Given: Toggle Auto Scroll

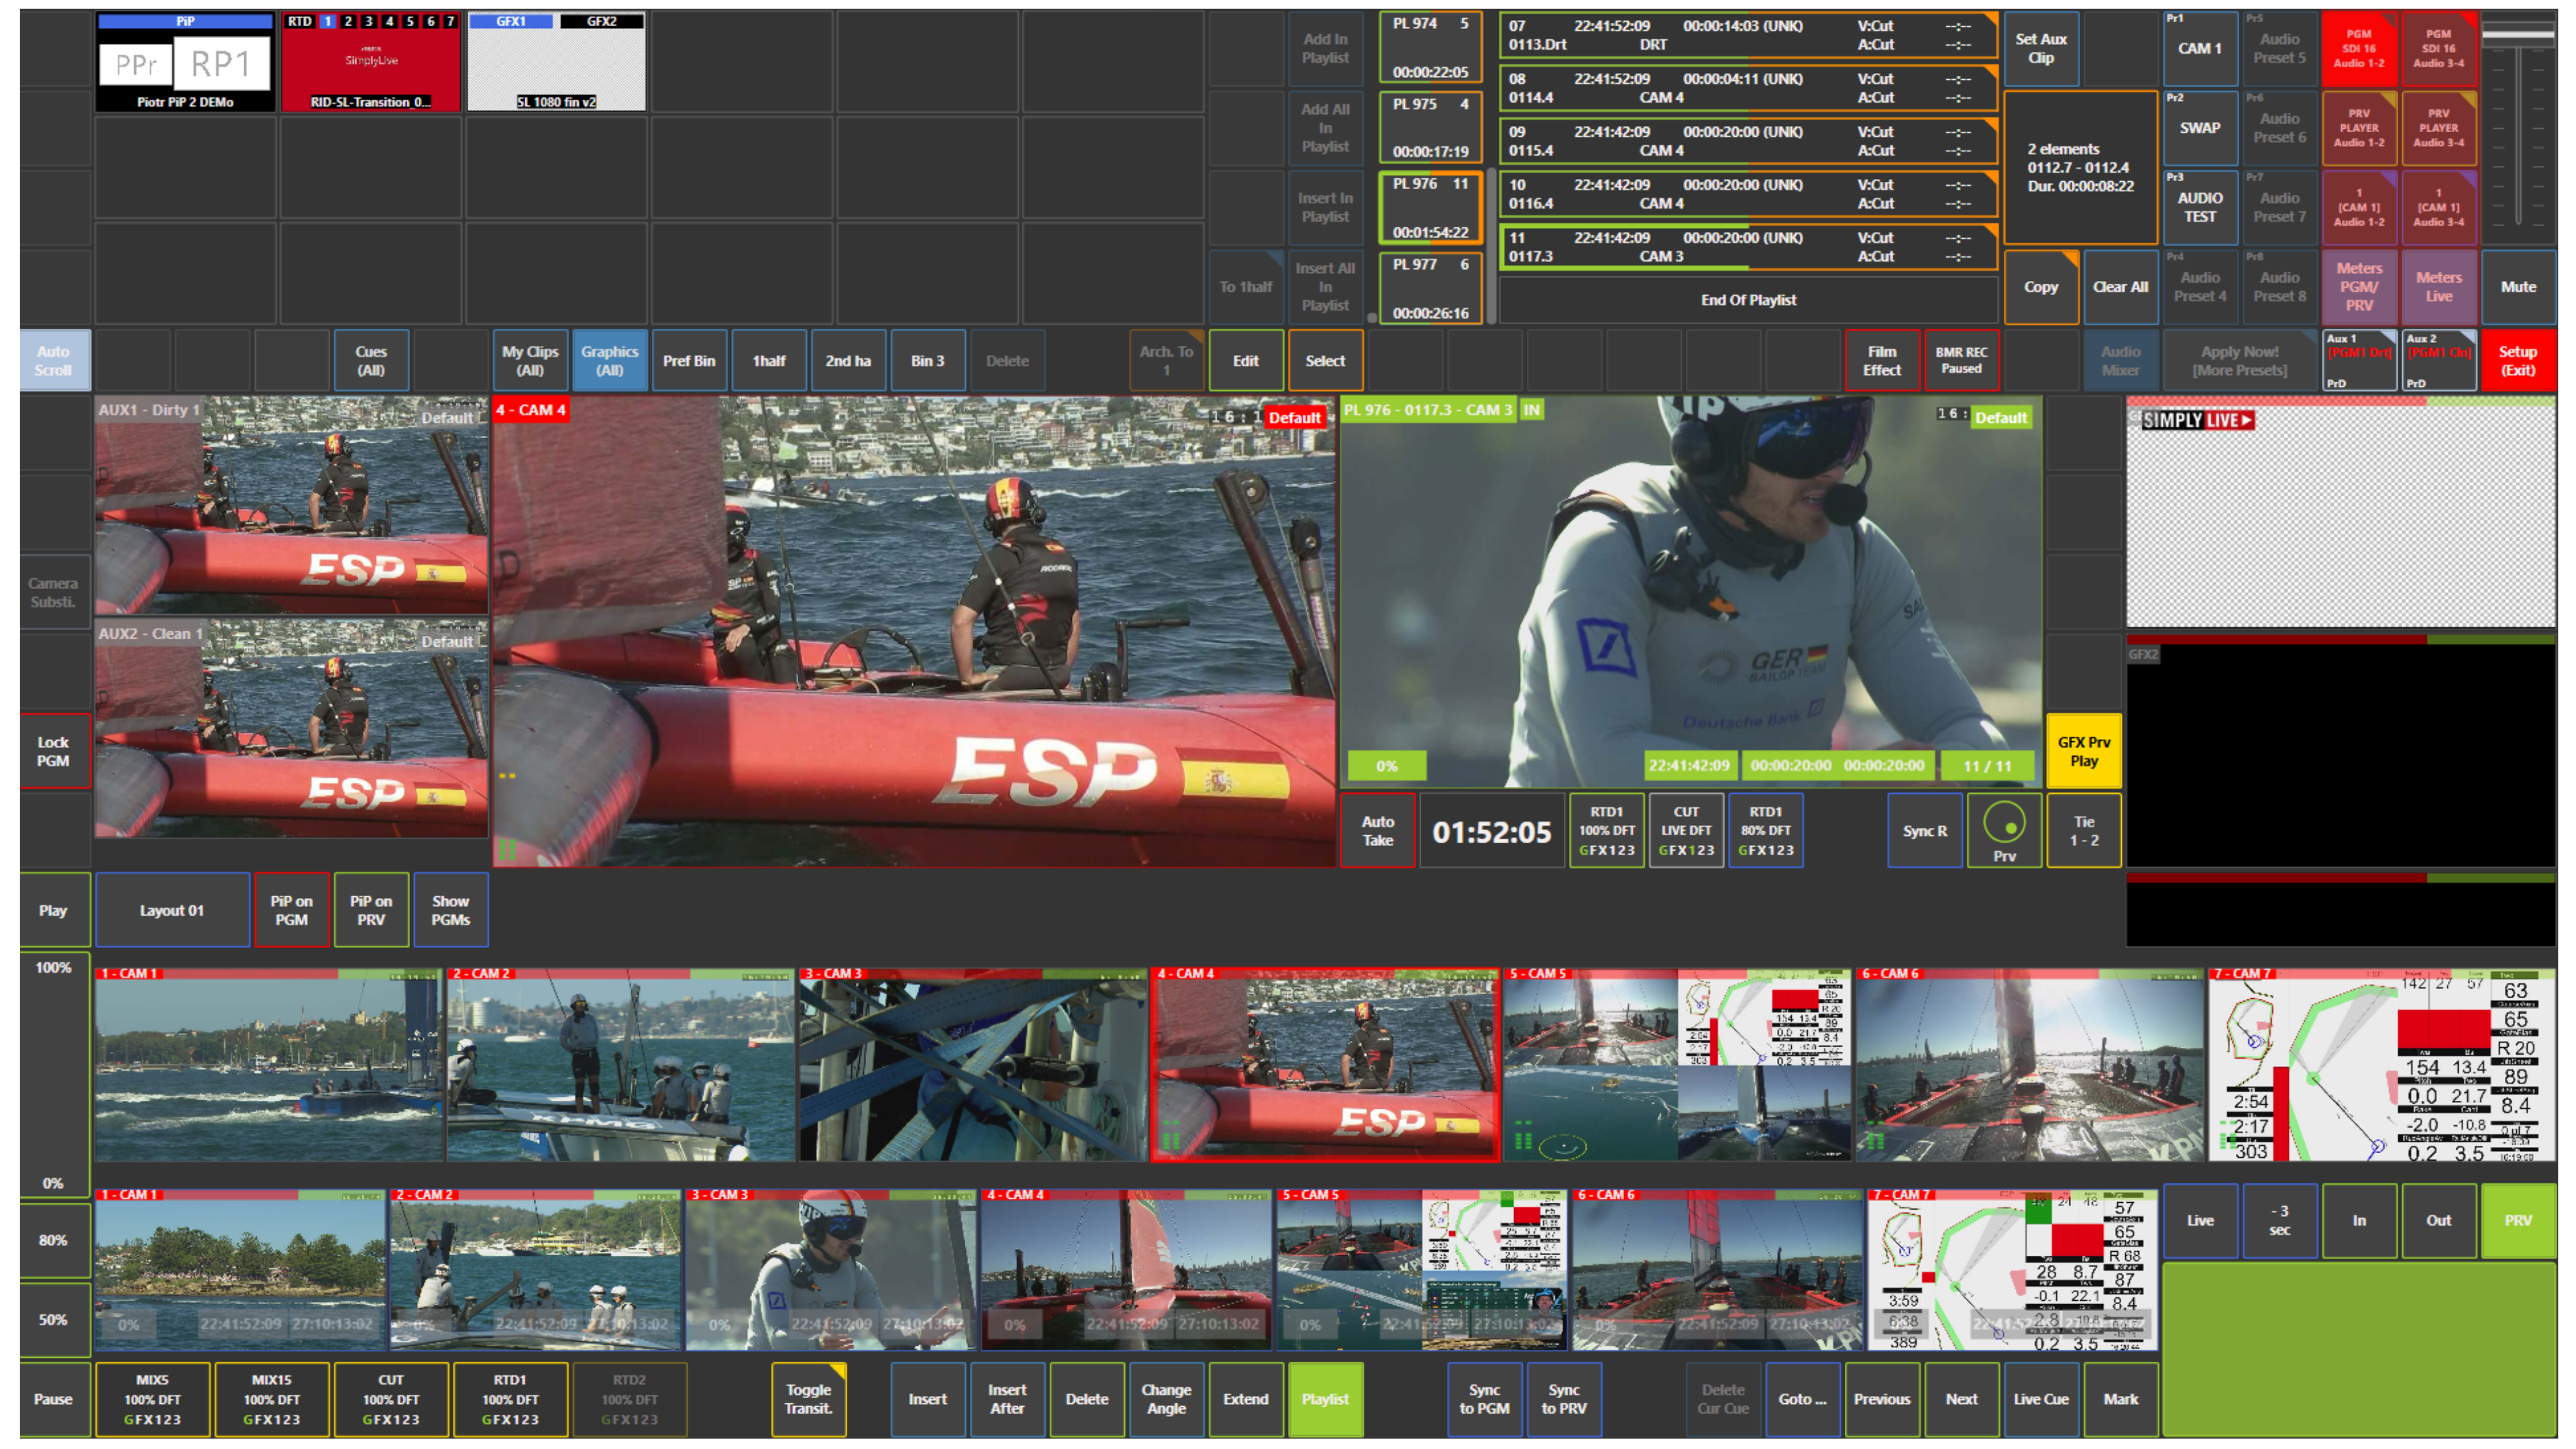Looking at the screenshot, I should 54,360.
